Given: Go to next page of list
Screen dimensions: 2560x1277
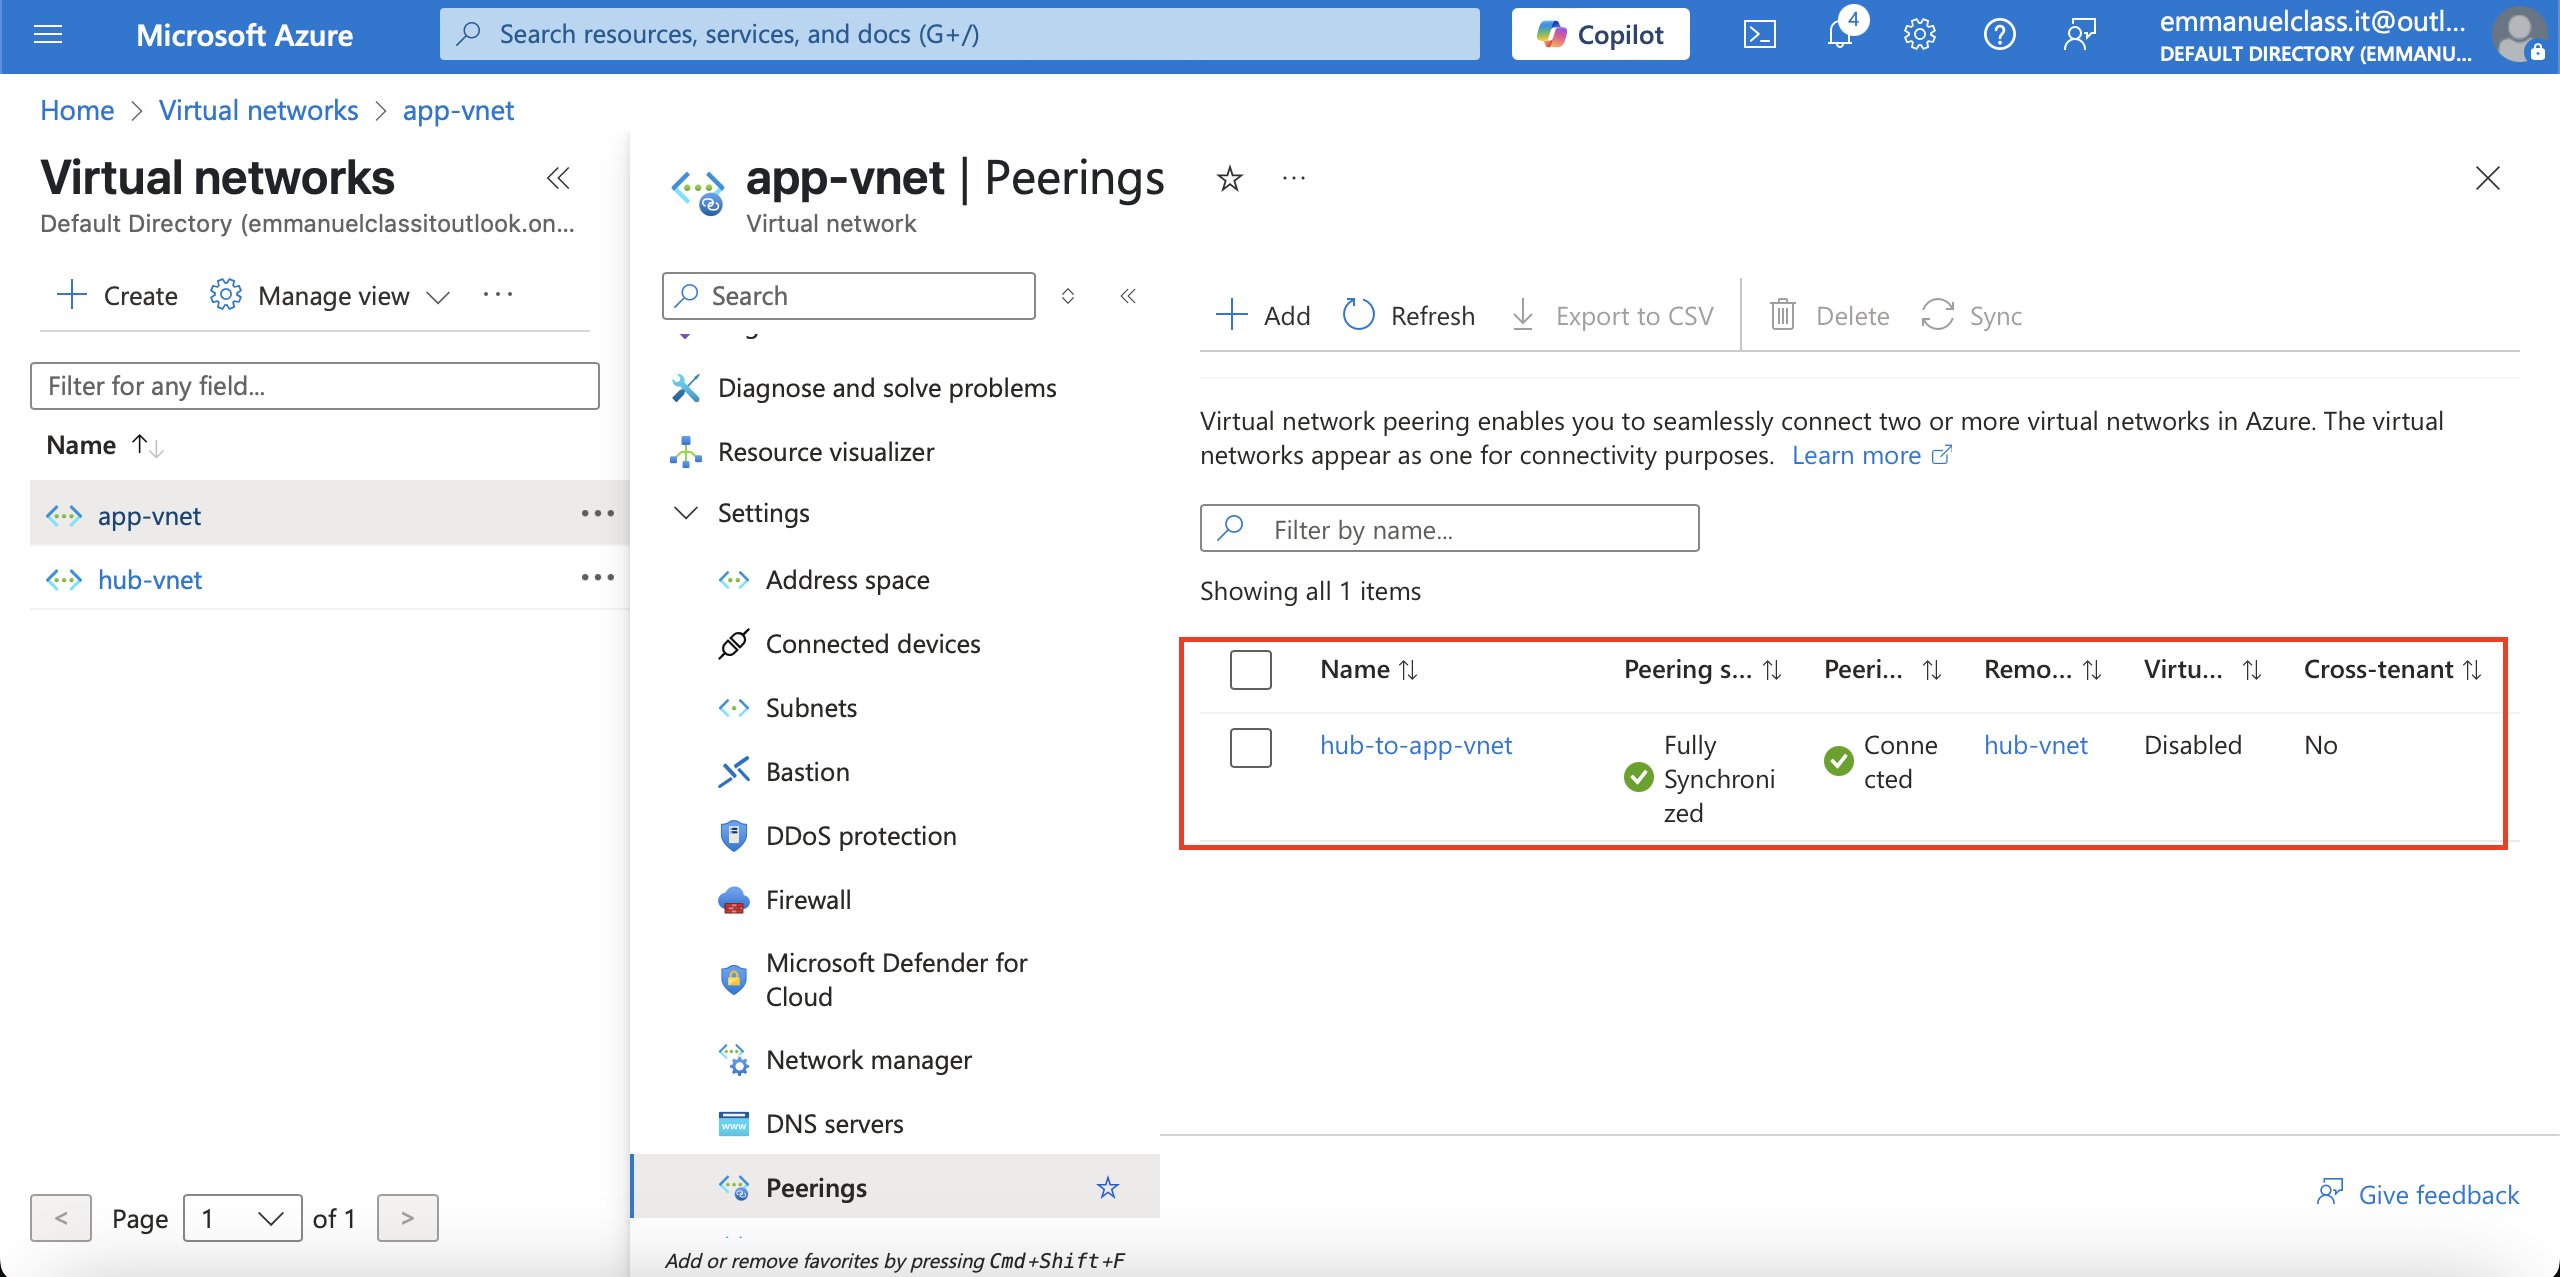Looking at the screenshot, I should pyautogui.click(x=407, y=1218).
